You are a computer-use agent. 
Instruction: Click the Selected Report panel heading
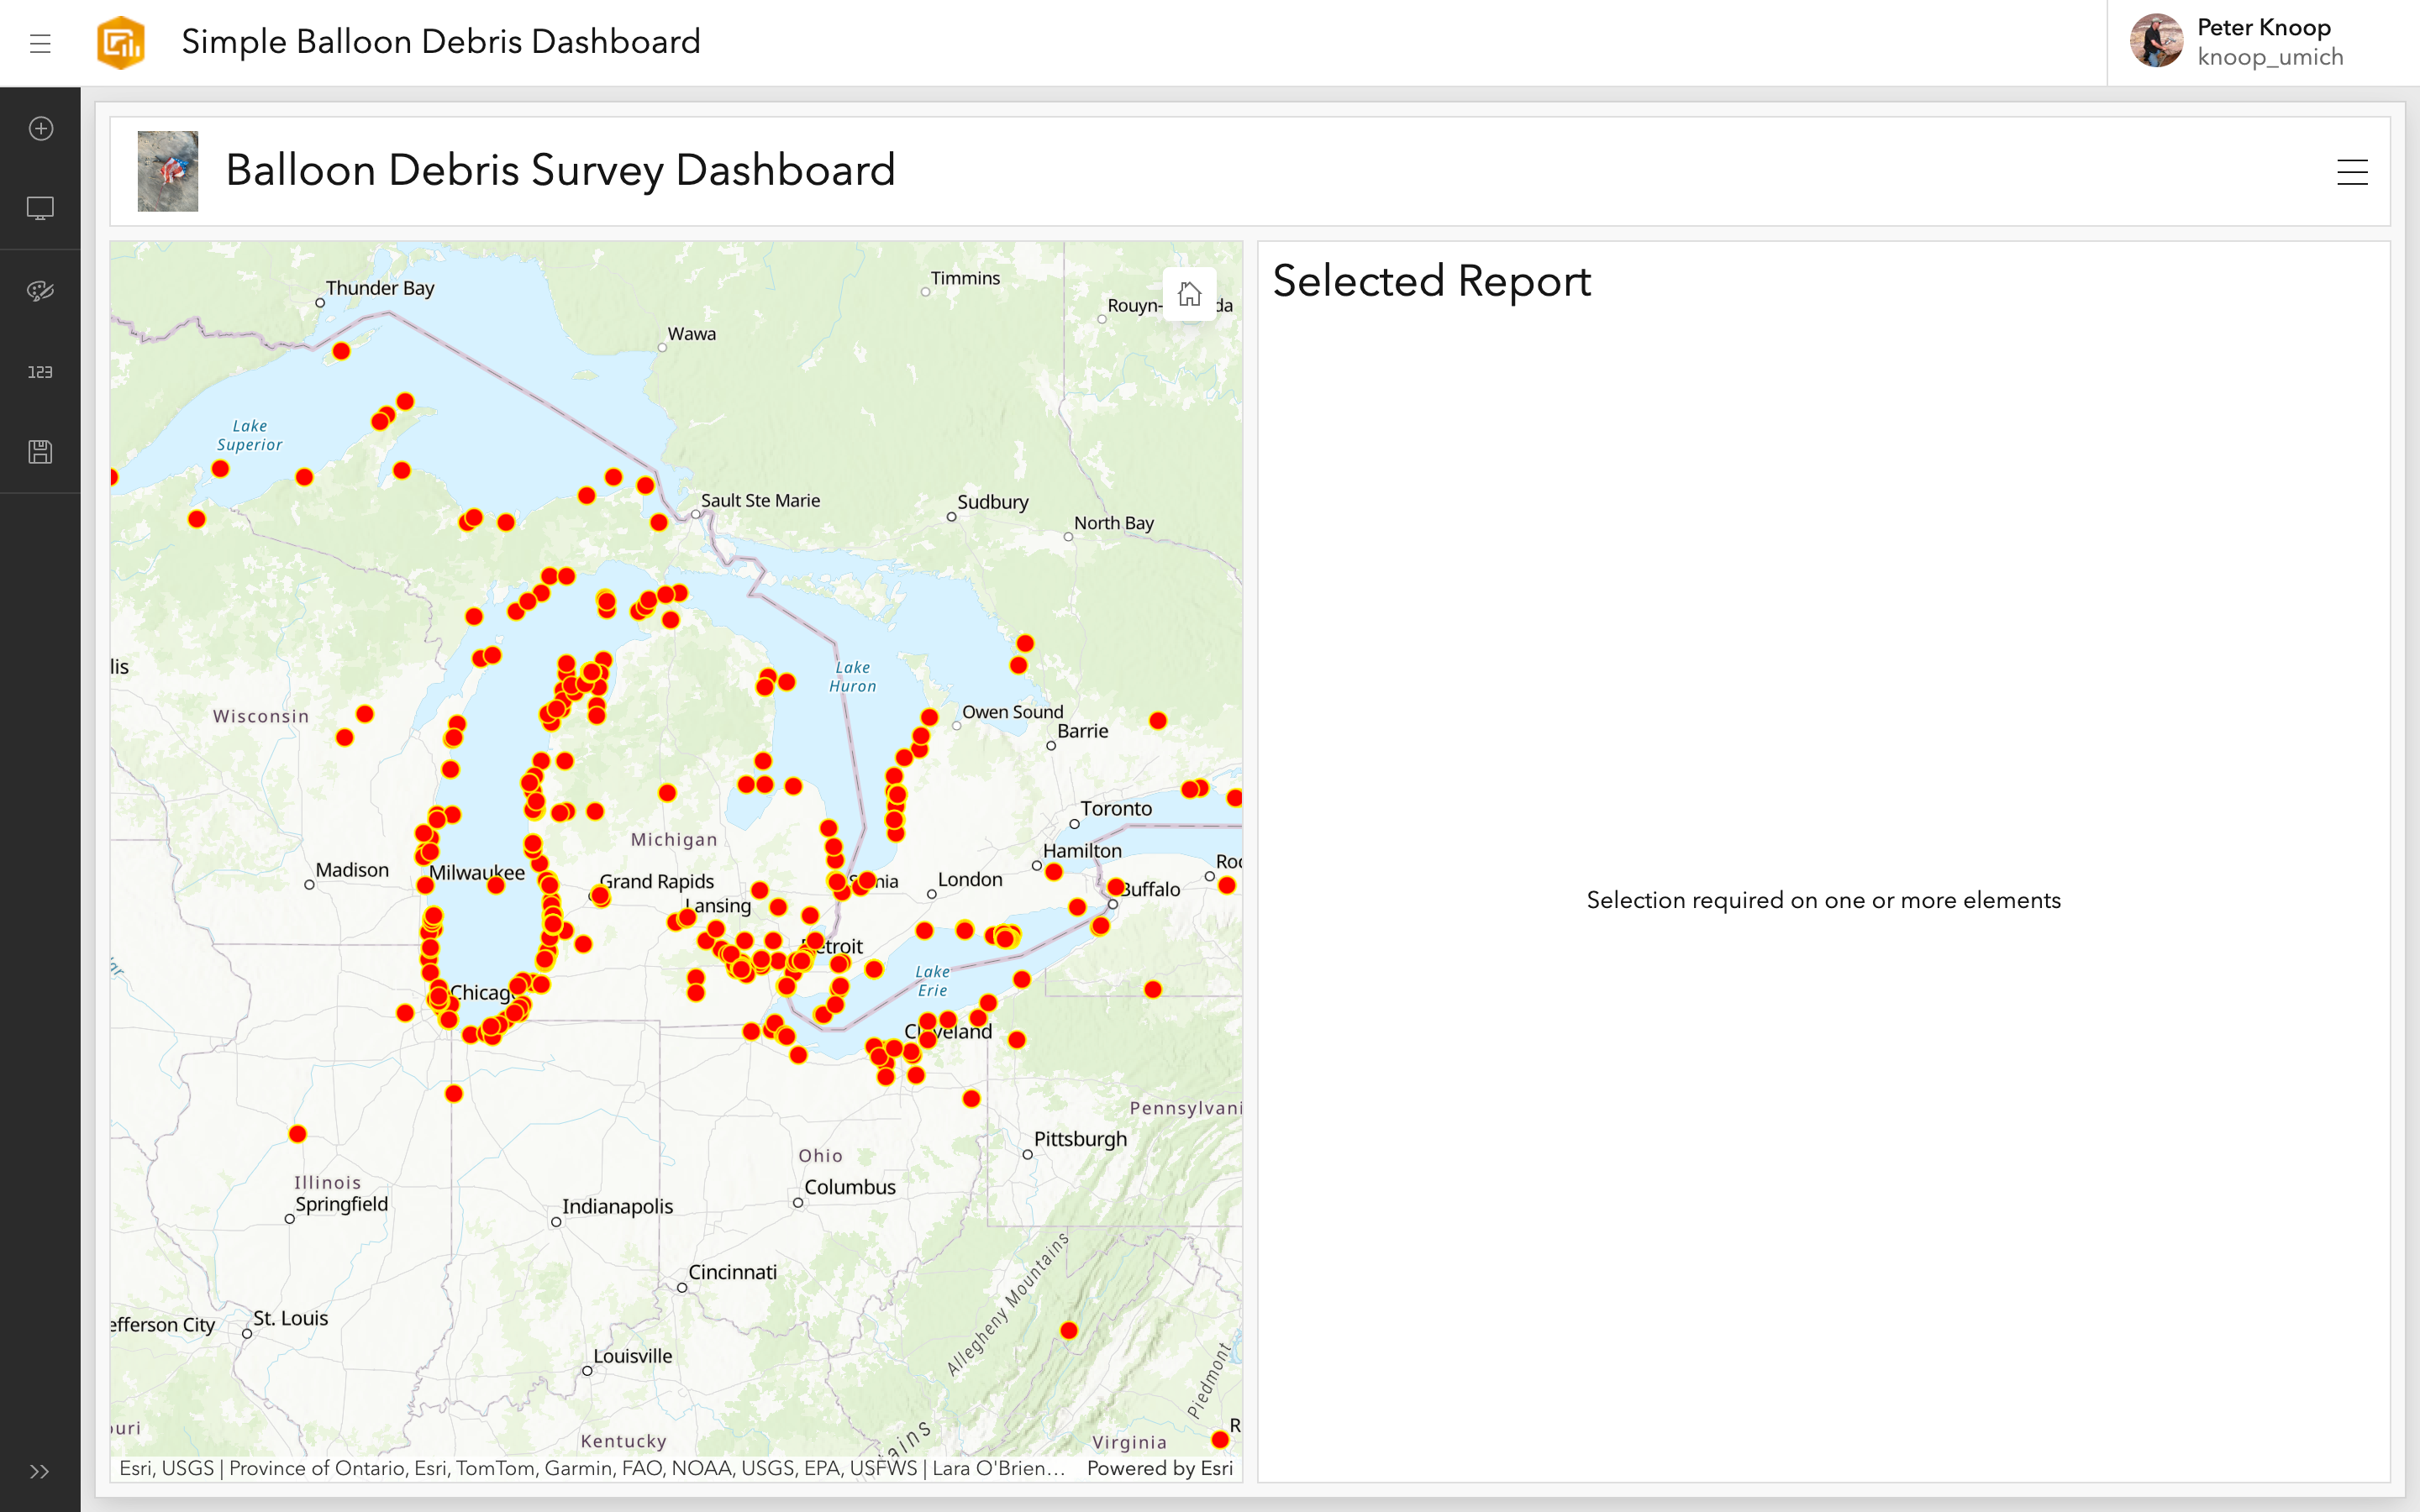point(1431,281)
